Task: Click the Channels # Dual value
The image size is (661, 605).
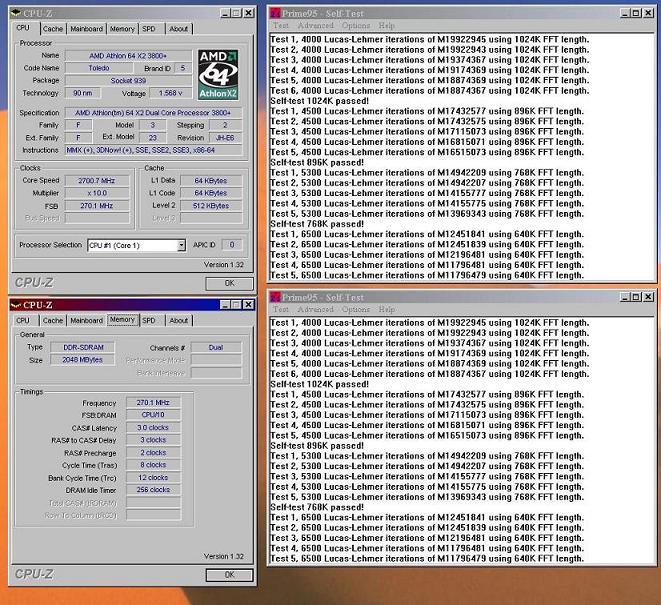Action: pyautogui.click(x=216, y=347)
